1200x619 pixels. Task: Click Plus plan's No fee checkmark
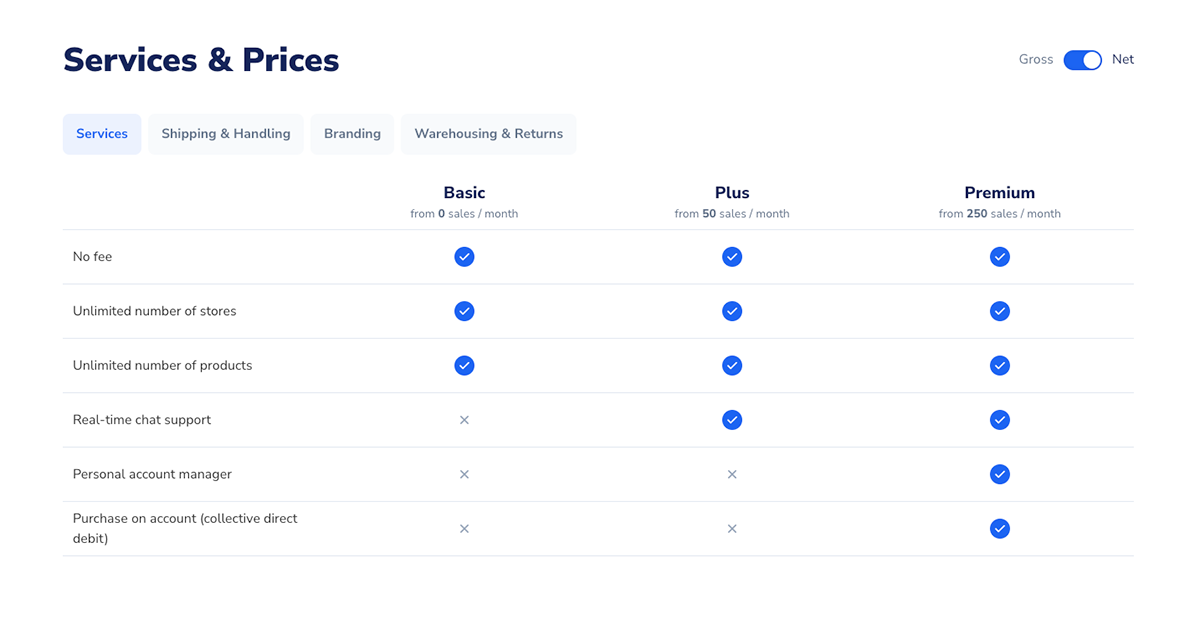tap(732, 257)
